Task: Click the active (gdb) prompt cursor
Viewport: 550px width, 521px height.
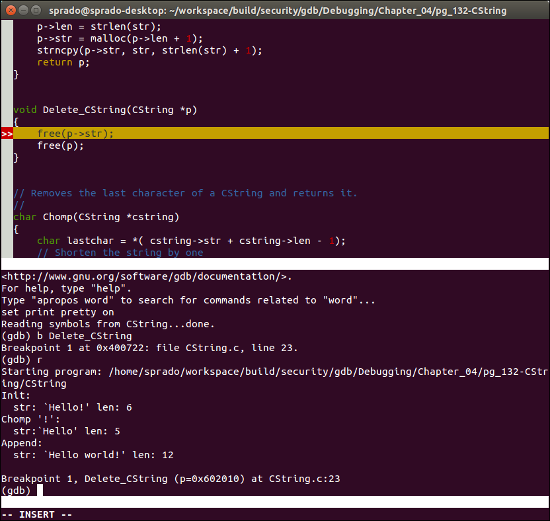Action: click(x=40, y=490)
